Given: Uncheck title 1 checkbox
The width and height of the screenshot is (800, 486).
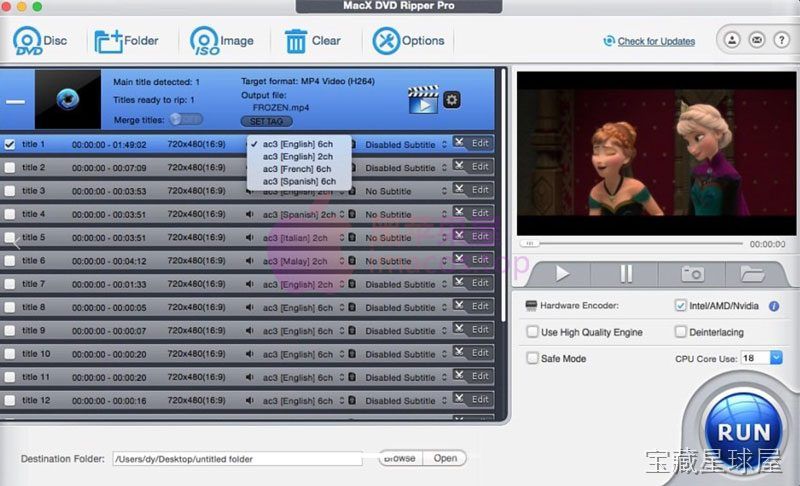Looking at the screenshot, I should [x=10, y=144].
